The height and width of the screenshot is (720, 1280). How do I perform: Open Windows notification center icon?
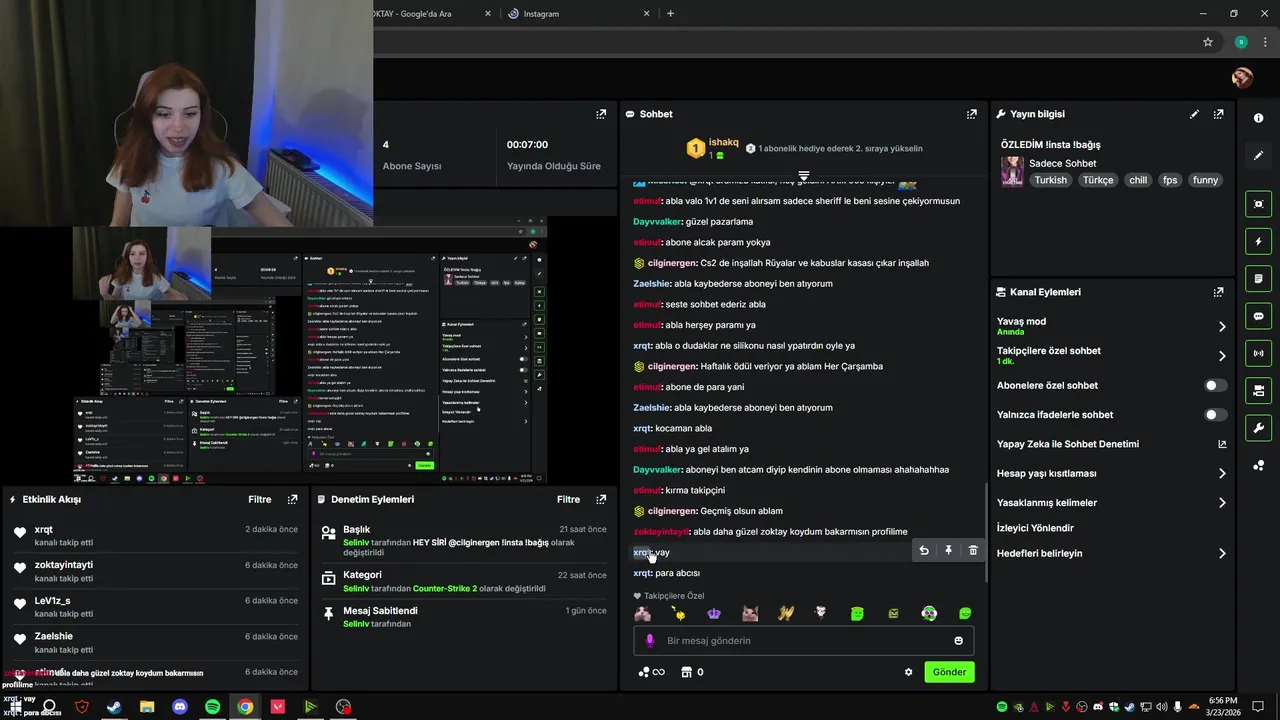click(x=1259, y=706)
